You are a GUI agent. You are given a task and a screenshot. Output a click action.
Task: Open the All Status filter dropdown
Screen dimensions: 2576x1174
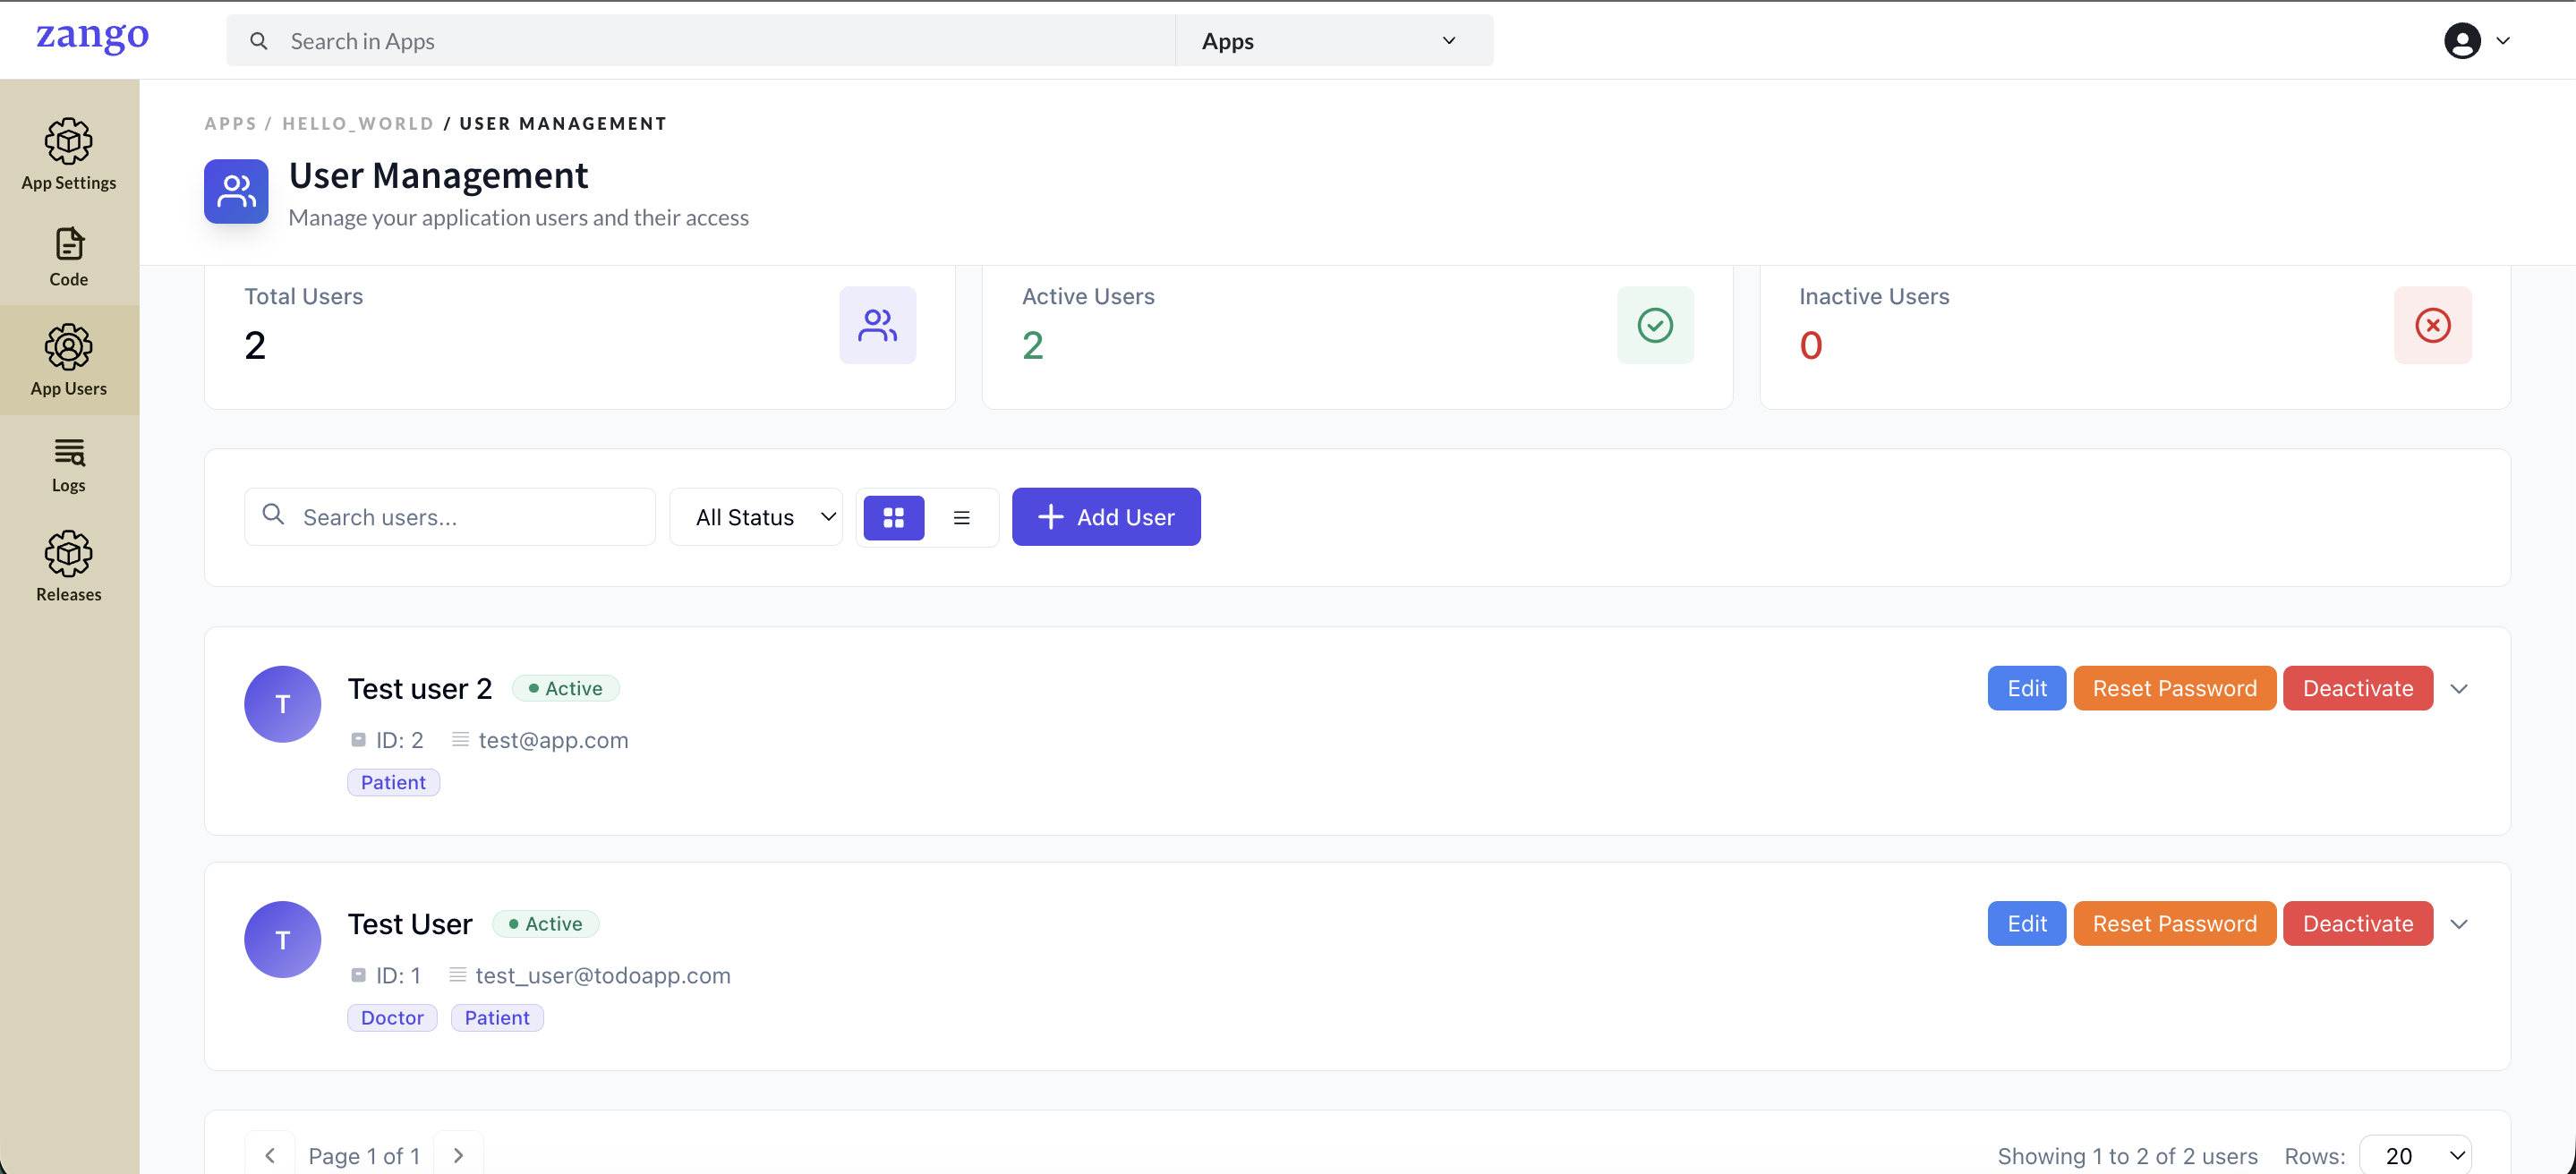(756, 517)
